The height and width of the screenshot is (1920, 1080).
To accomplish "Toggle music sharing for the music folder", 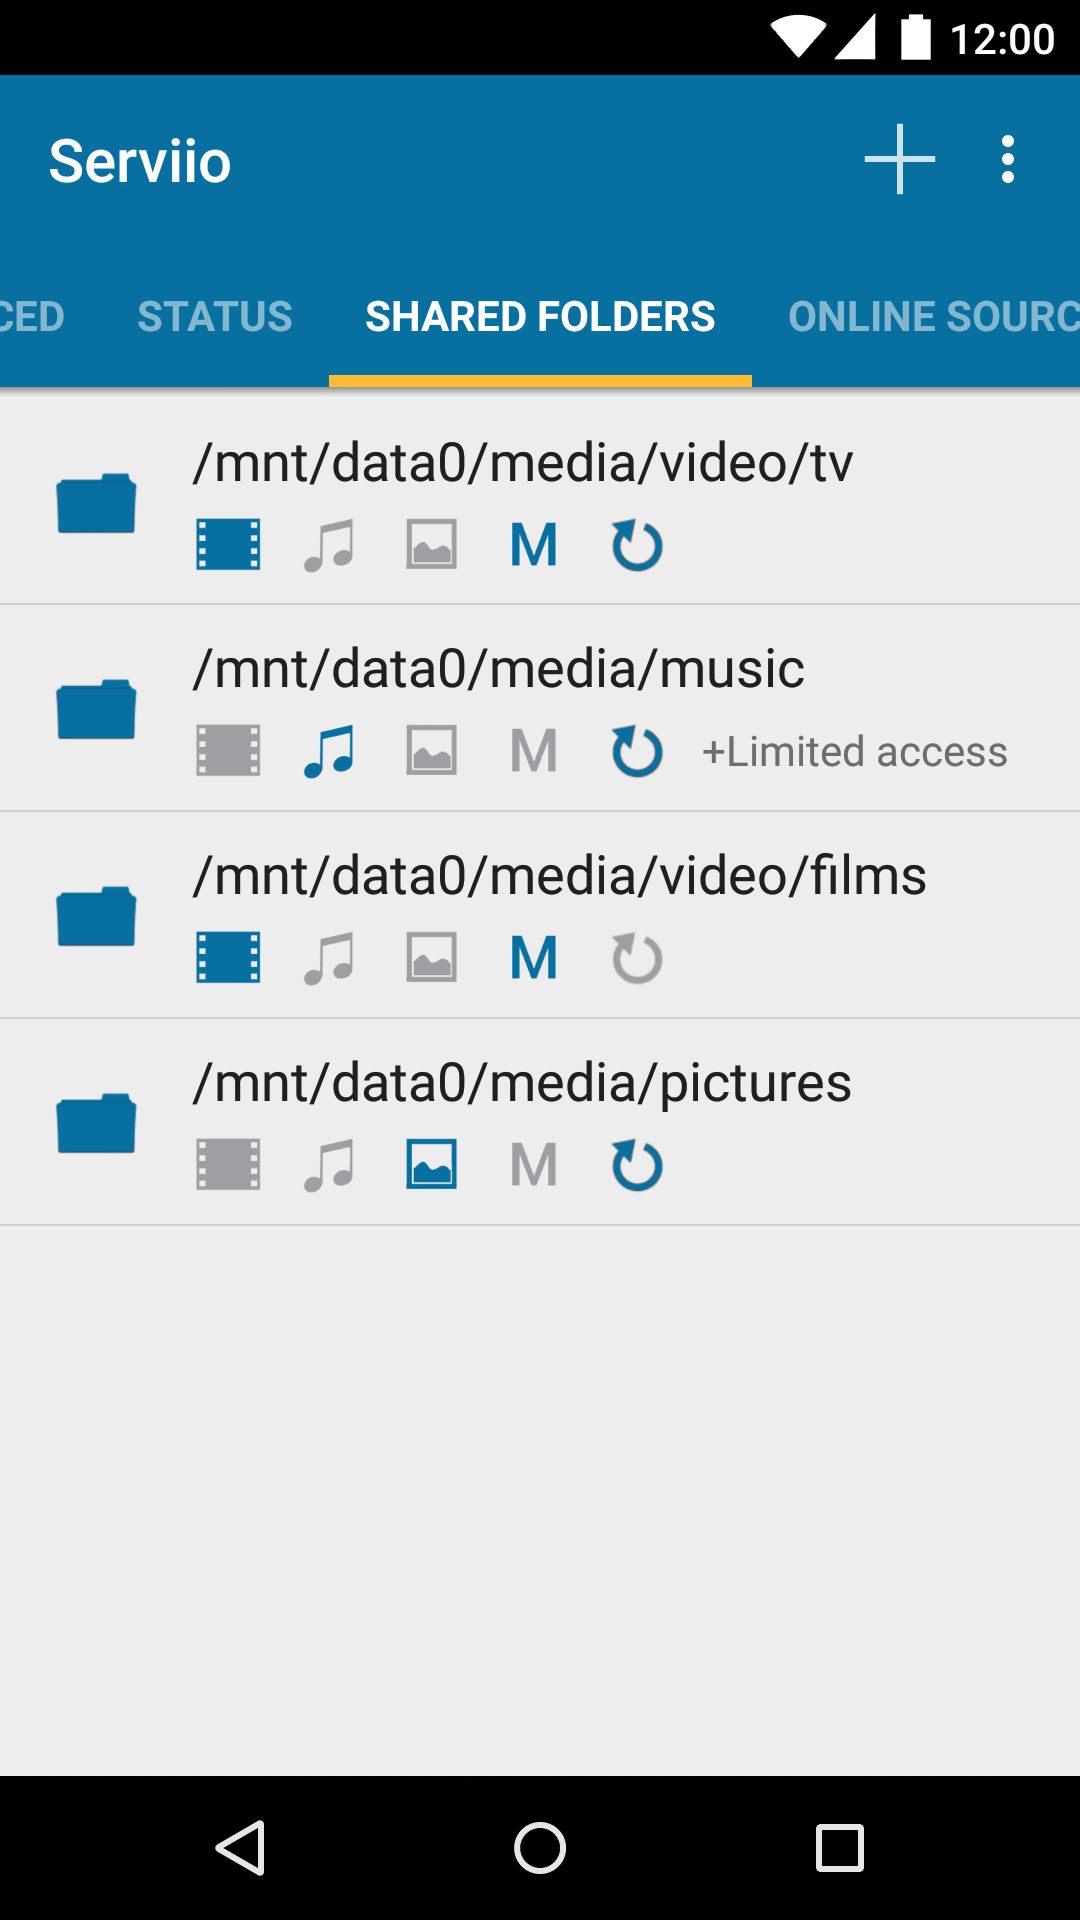I will point(329,752).
